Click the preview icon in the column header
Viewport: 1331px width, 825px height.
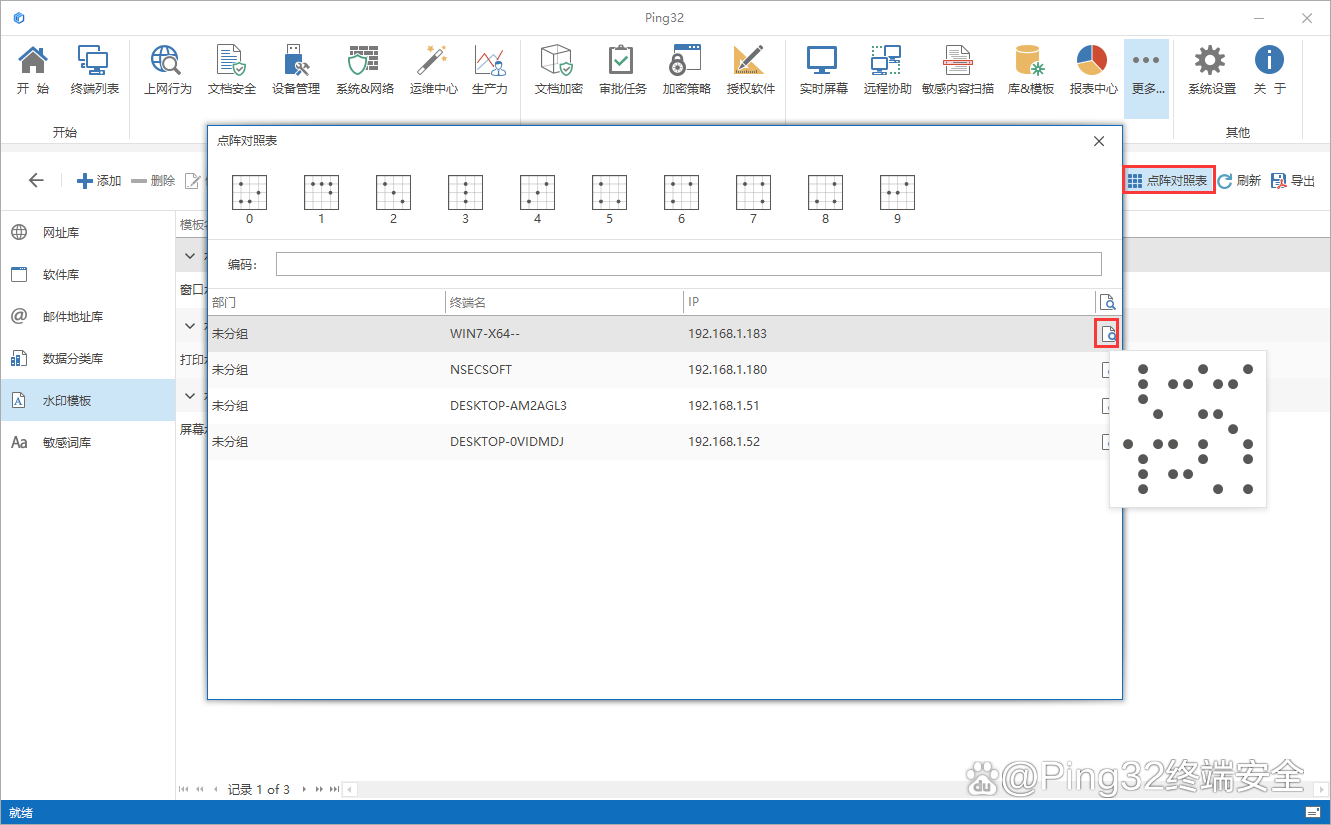coord(1107,302)
